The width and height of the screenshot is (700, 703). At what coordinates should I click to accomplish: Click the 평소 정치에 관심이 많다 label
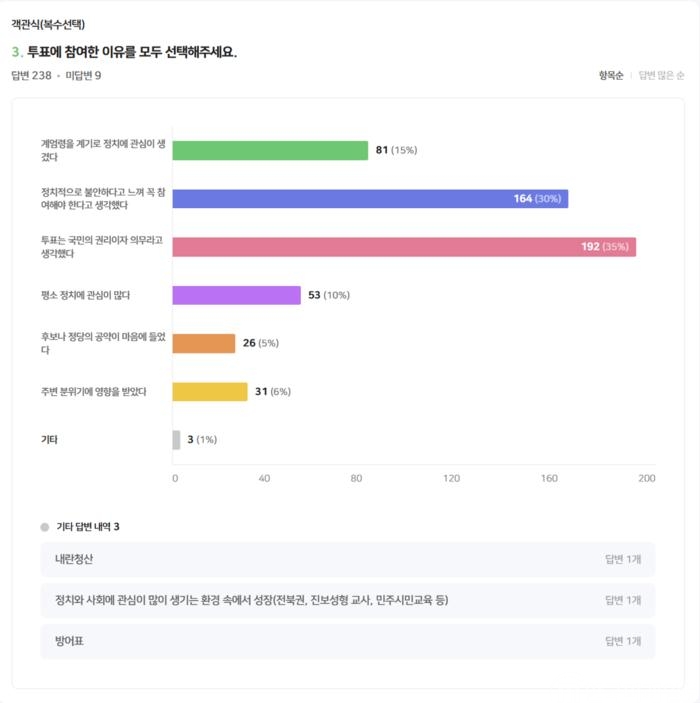pyautogui.click(x=85, y=295)
